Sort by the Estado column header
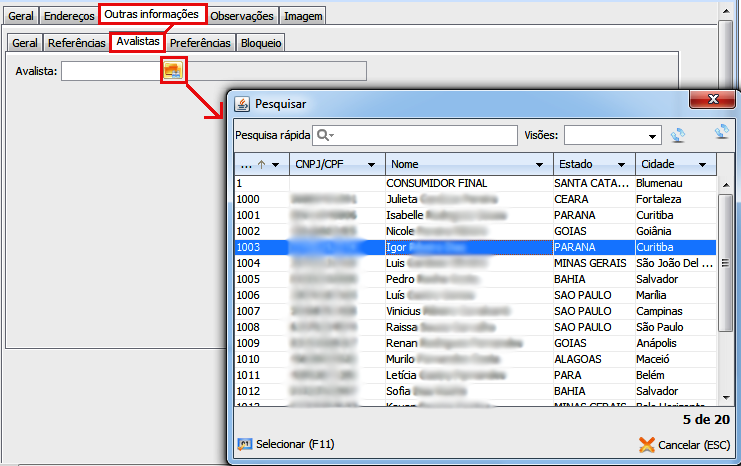This screenshot has height=466, width=741. point(594,164)
